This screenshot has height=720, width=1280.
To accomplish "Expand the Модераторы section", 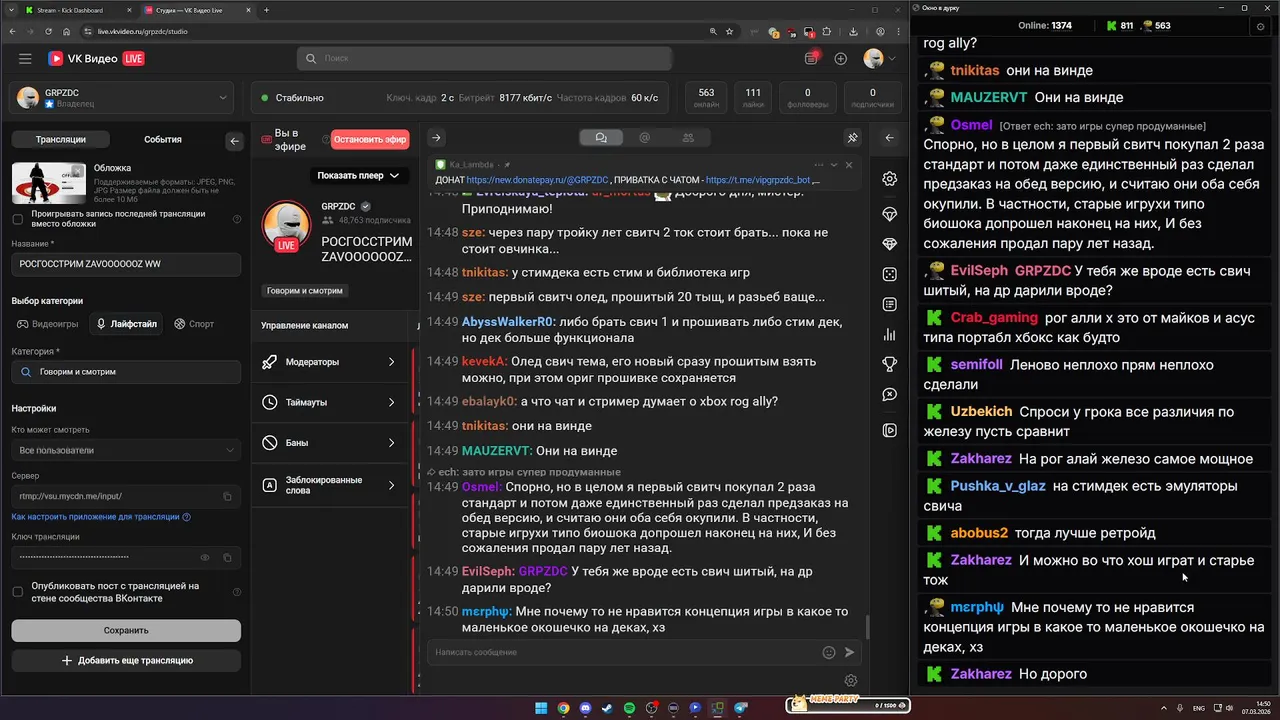I will tap(330, 362).
